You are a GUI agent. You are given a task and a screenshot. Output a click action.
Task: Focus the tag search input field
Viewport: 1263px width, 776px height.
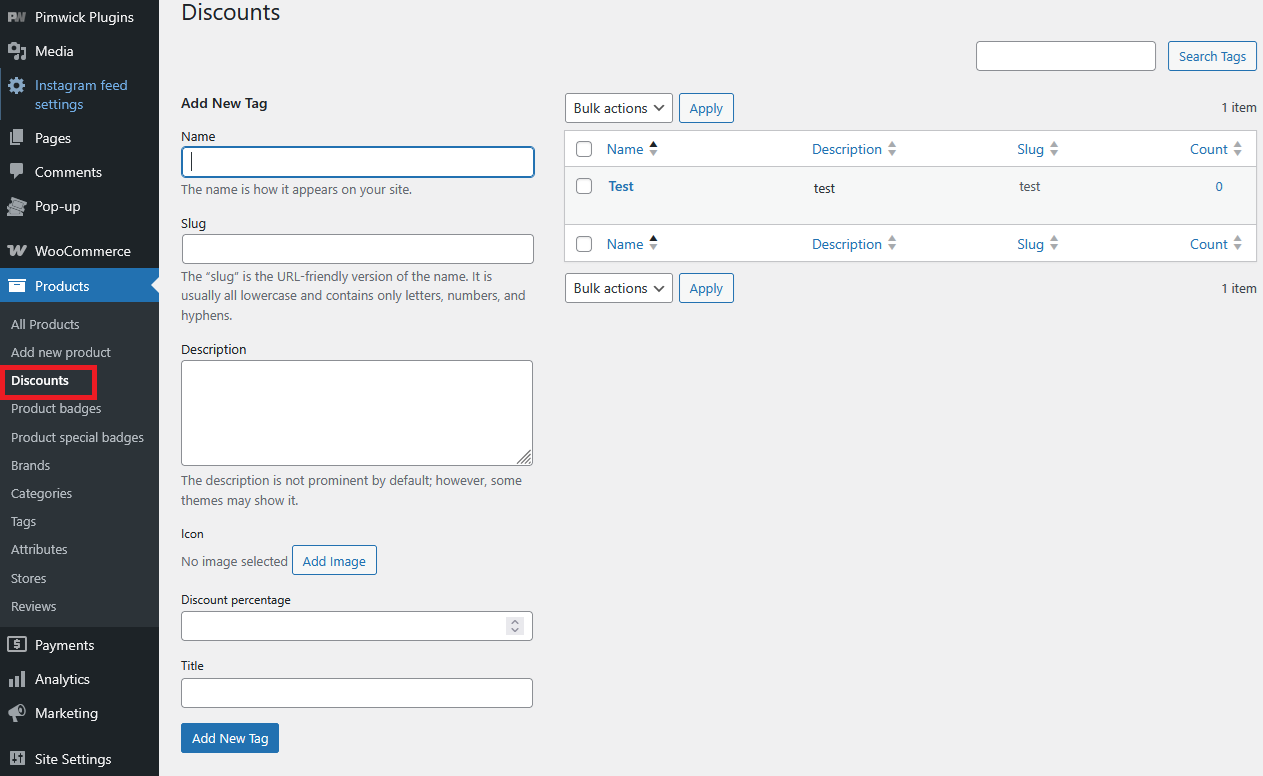pos(1066,56)
